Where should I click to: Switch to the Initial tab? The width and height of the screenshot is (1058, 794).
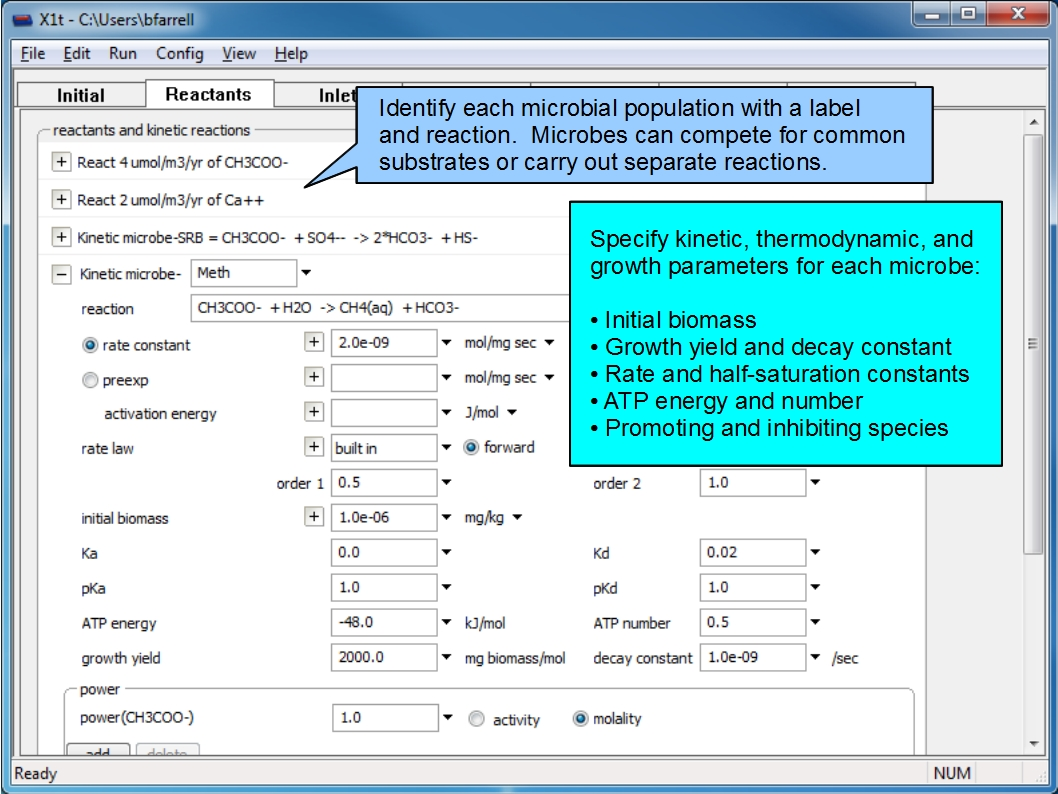tap(81, 95)
